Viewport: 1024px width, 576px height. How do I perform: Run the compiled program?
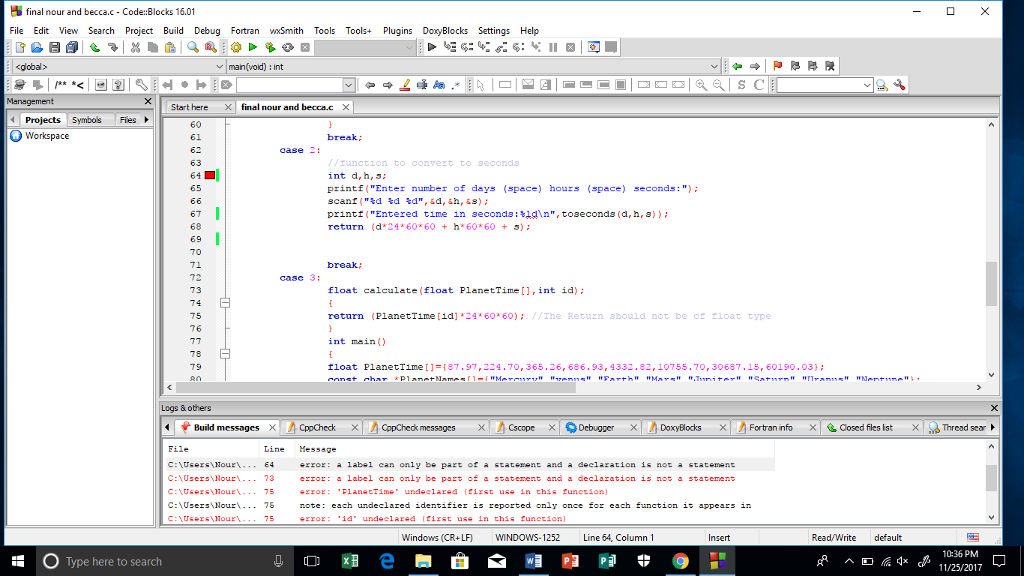coord(252,46)
